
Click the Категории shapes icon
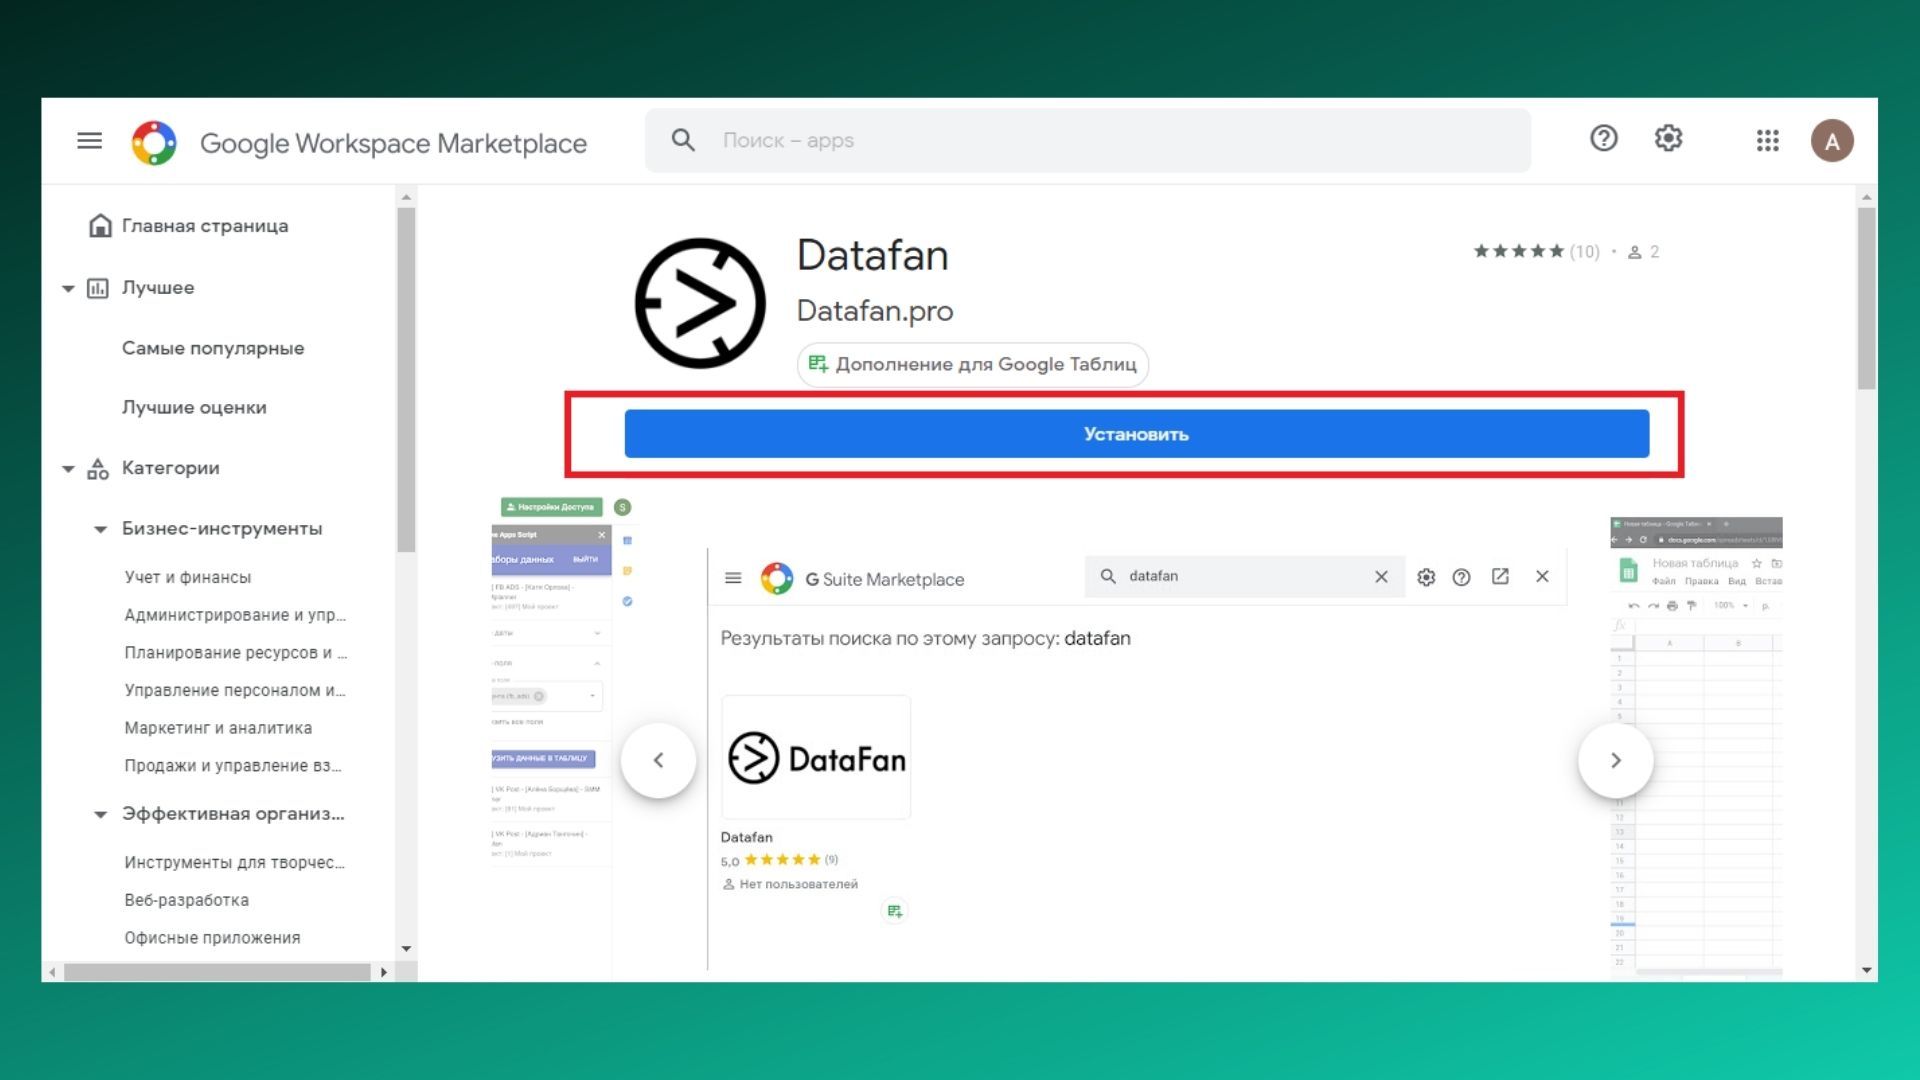click(x=98, y=468)
